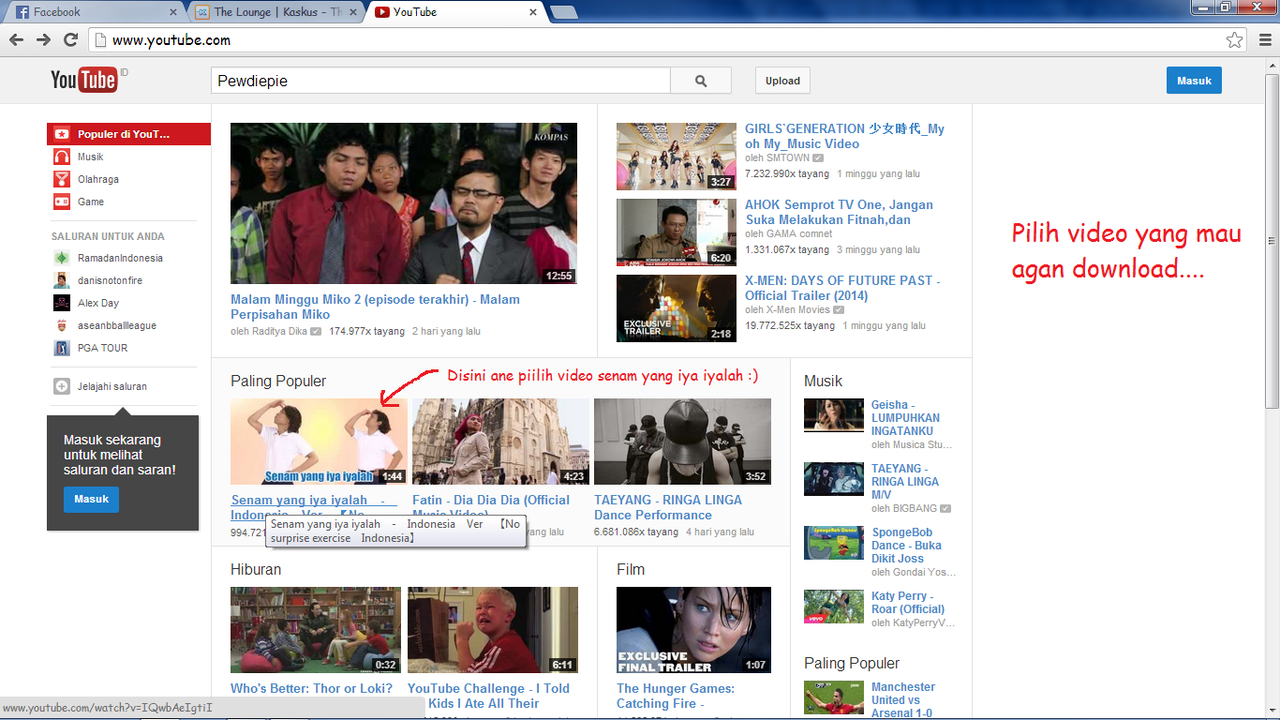Open Manchester United vs Arsenal link
Image resolution: width=1280 pixels, height=720 pixels.
903,700
